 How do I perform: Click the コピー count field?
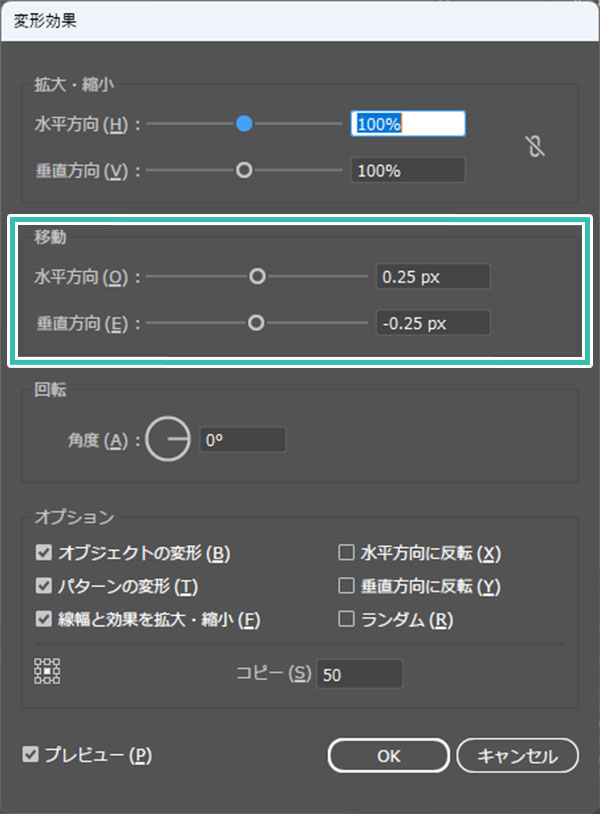point(360,674)
